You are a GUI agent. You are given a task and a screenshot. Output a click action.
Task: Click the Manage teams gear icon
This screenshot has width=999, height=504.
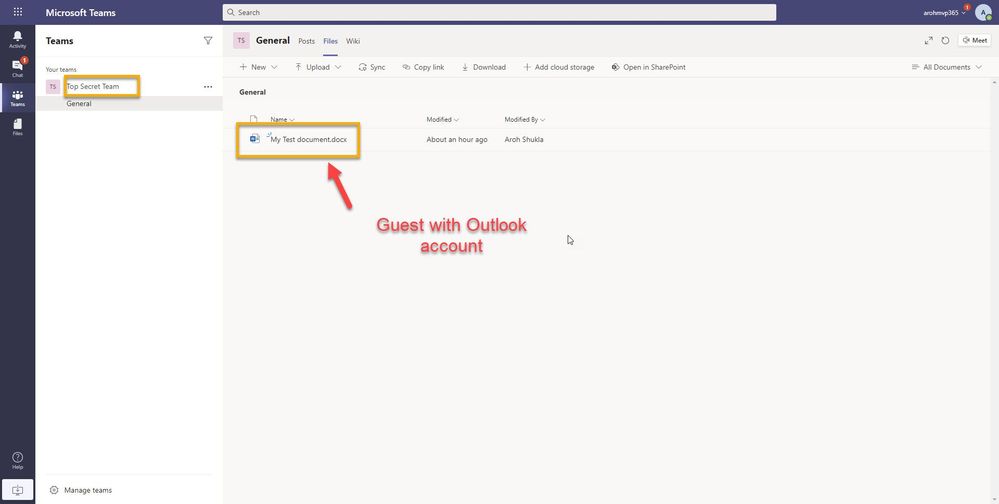54,490
